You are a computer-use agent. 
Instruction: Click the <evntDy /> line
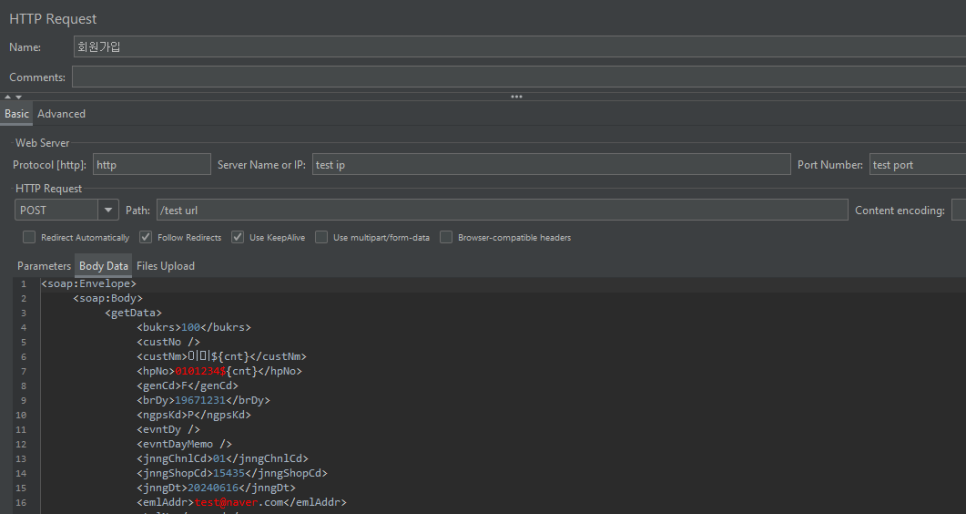(x=169, y=430)
